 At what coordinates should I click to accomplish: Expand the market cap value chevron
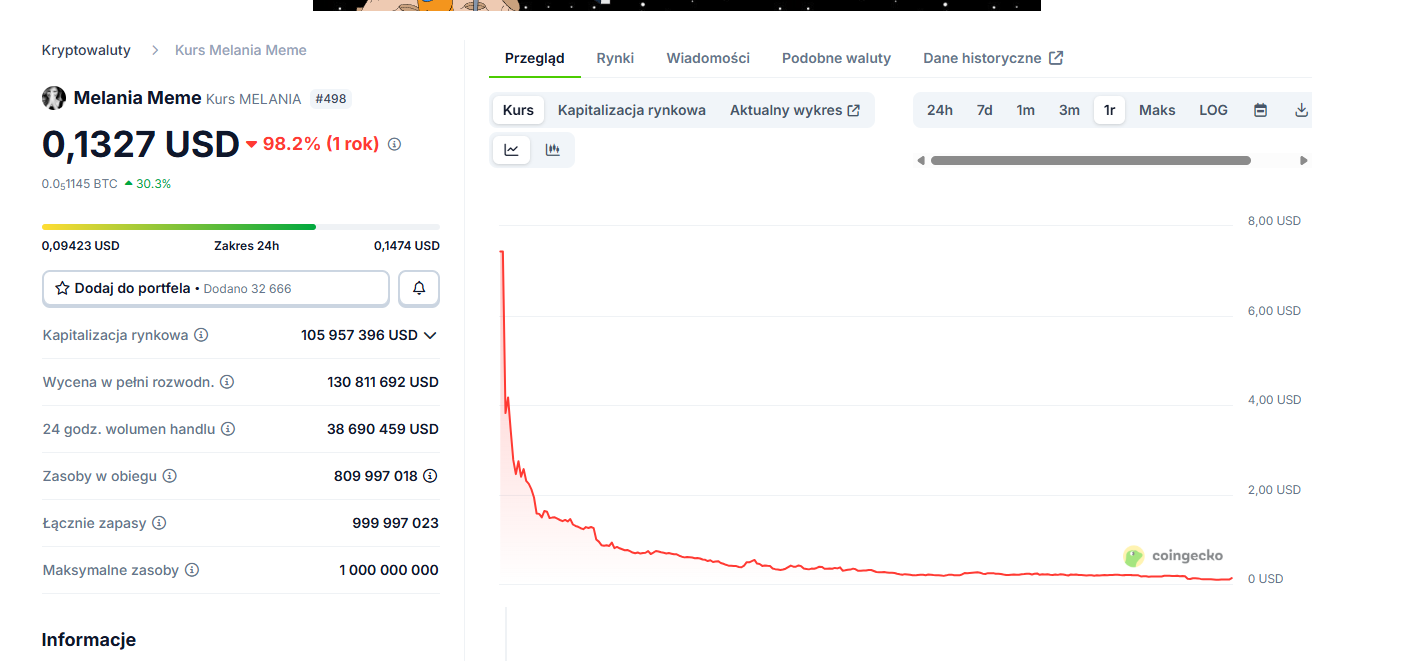430,335
